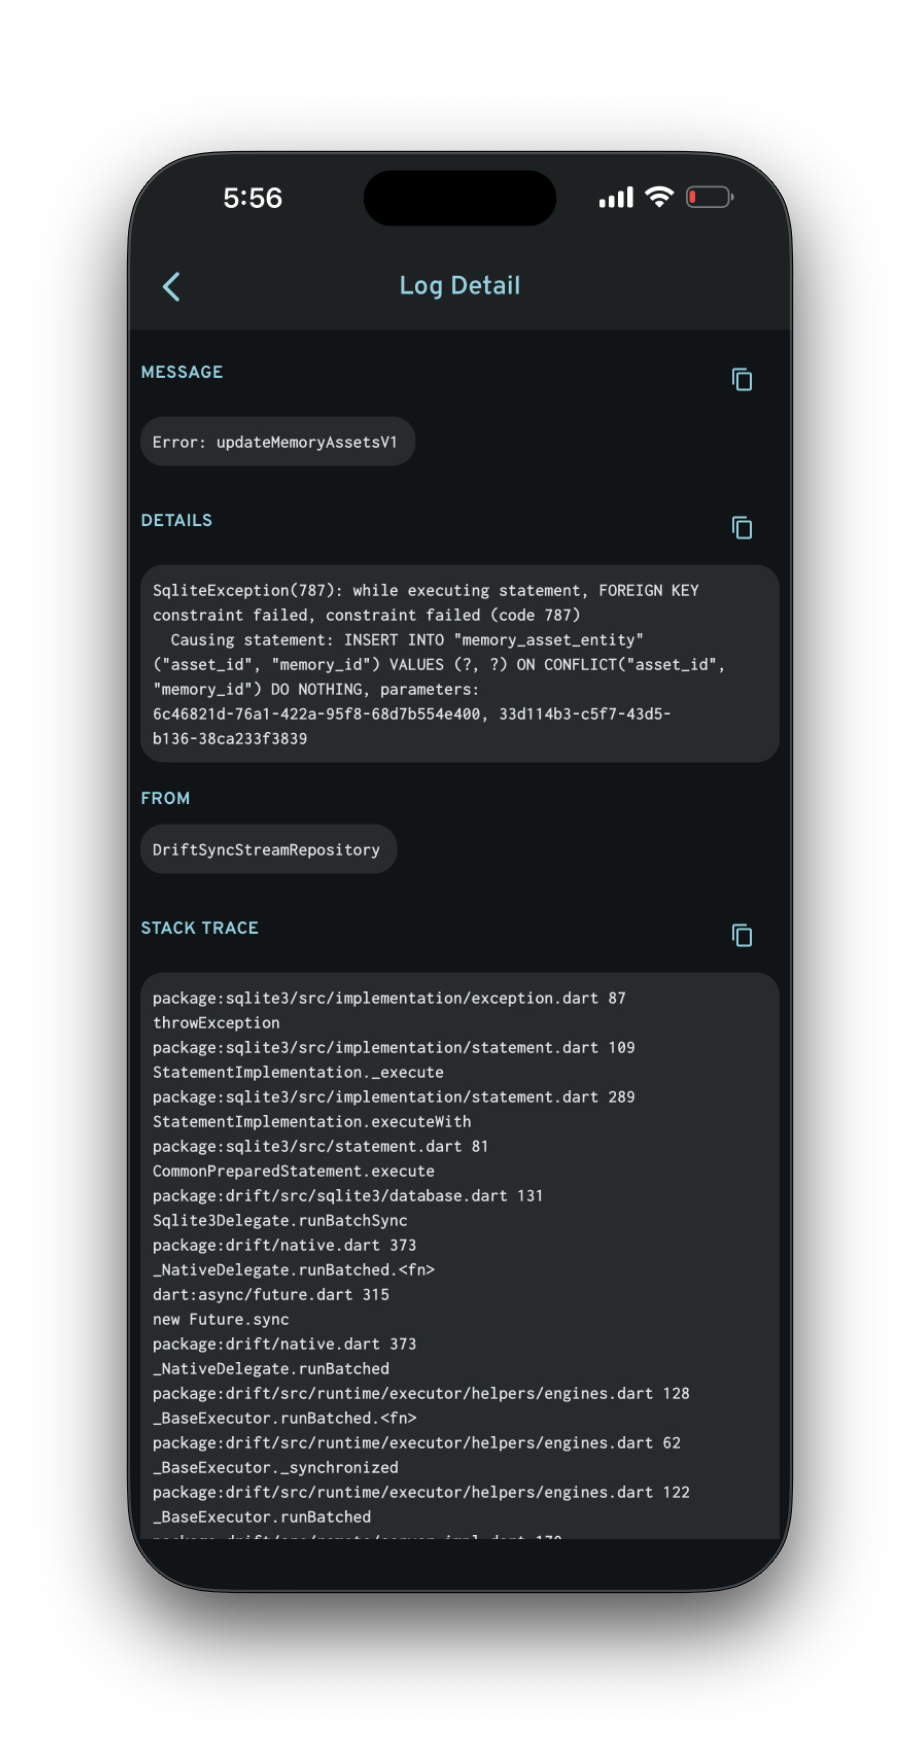Copy the DETAILS section content
920x1756 pixels.
tap(742, 528)
